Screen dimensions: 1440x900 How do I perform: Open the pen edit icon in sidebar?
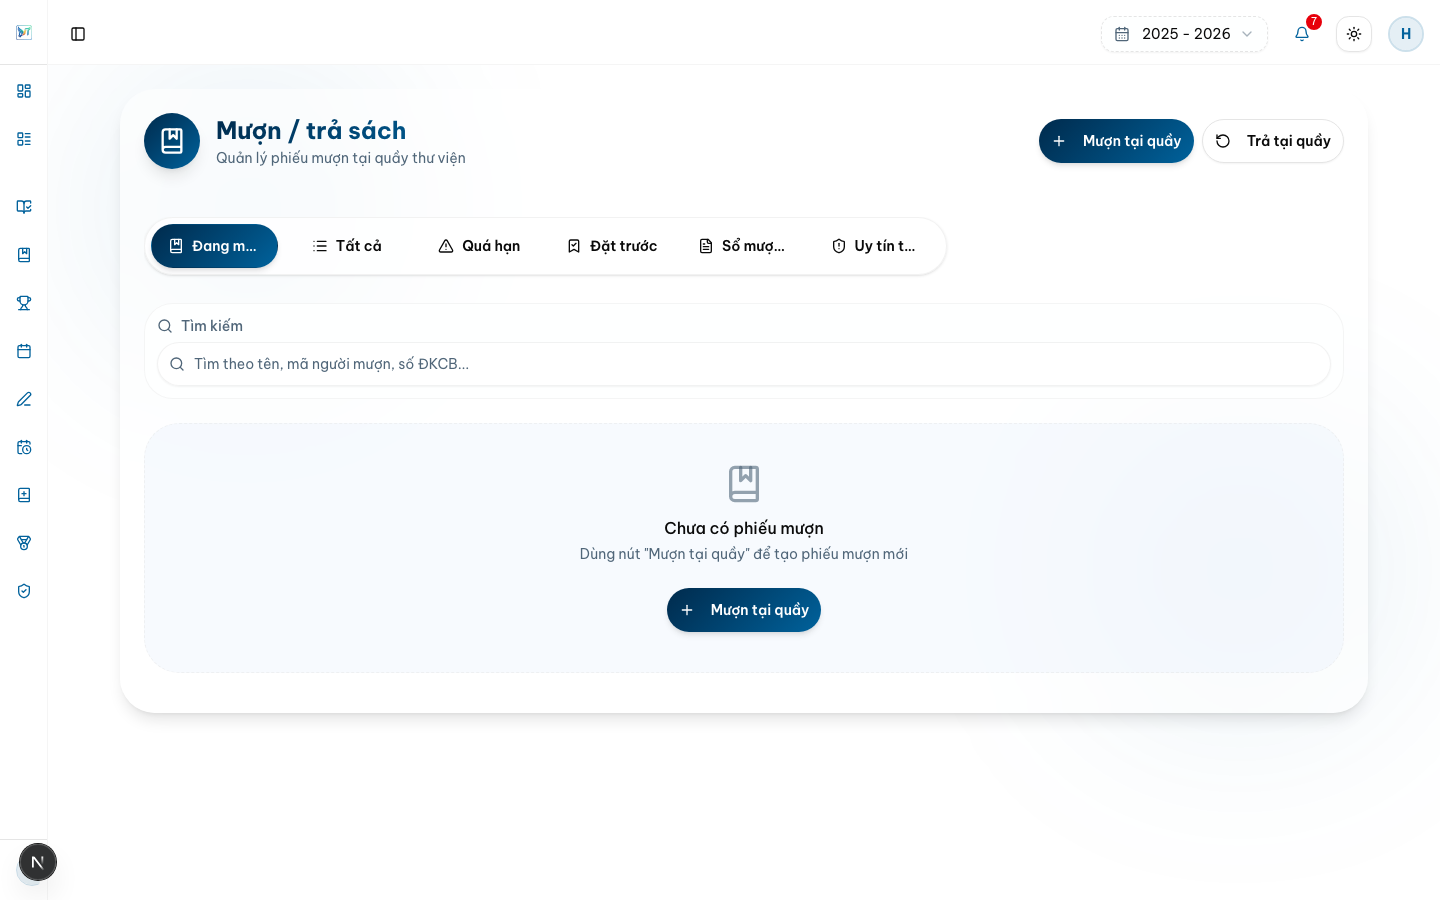tap(24, 399)
